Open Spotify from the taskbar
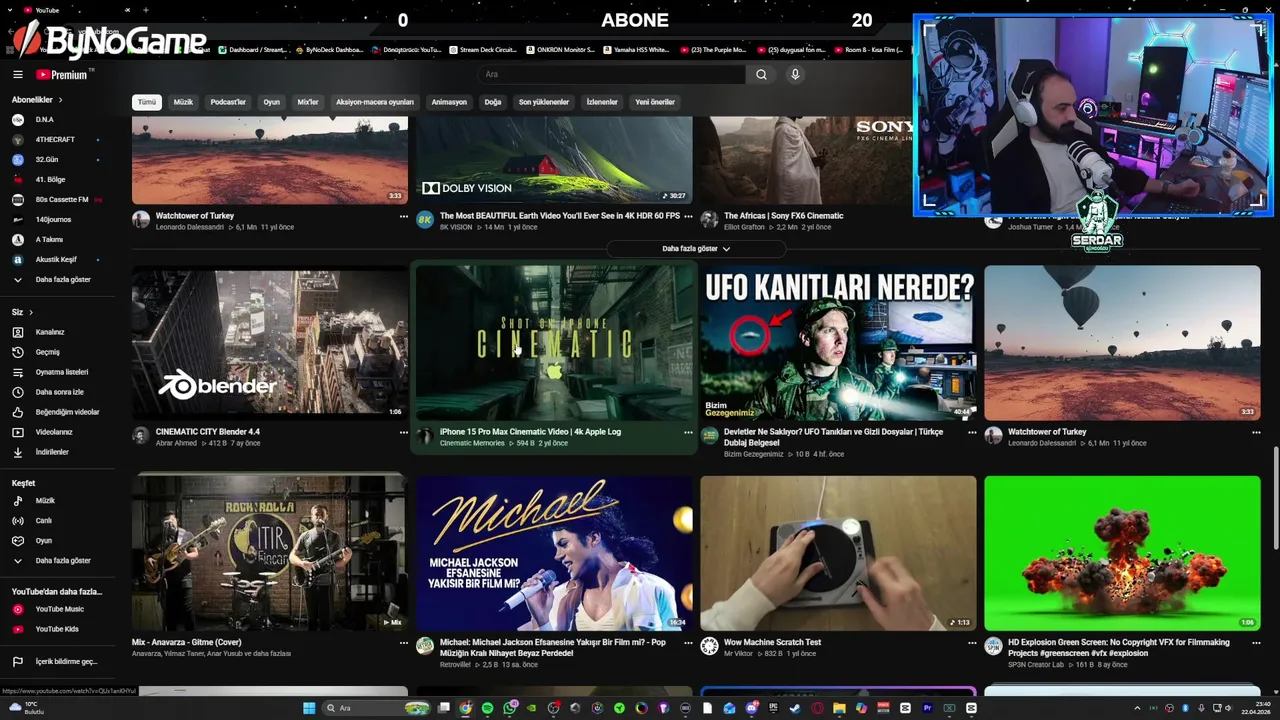Image resolution: width=1280 pixels, height=720 pixels. pos(487,708)
